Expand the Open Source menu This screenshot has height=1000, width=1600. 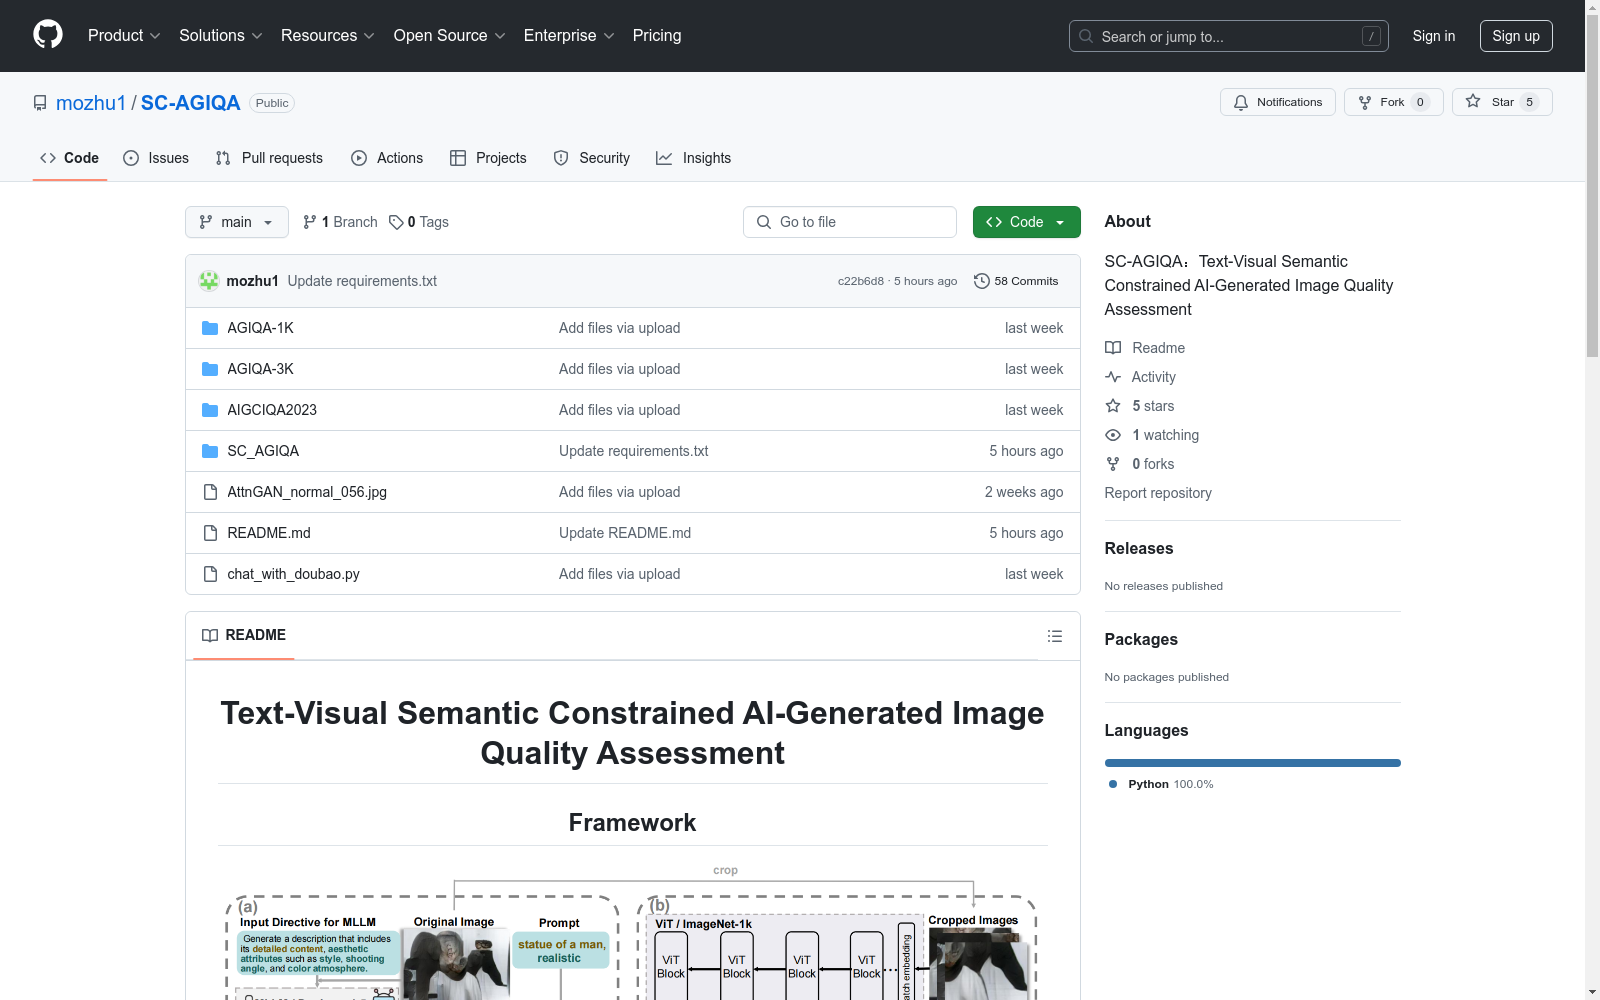click(x=449, y=36)
